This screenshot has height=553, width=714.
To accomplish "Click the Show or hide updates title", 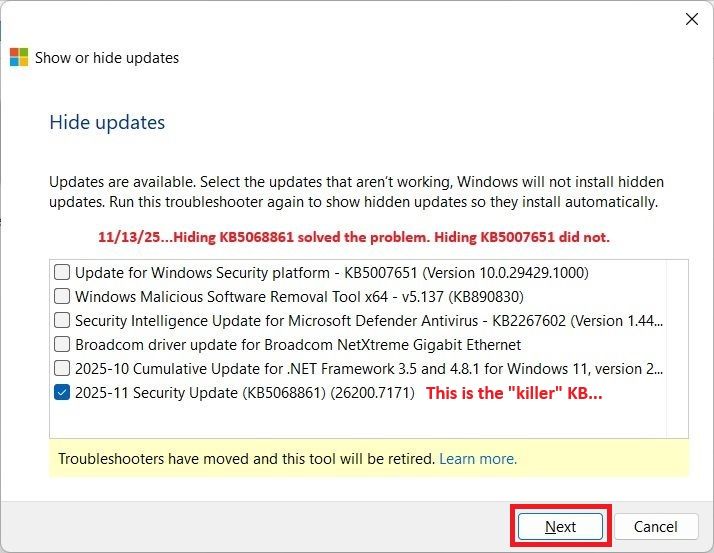I will pos(107,58).
